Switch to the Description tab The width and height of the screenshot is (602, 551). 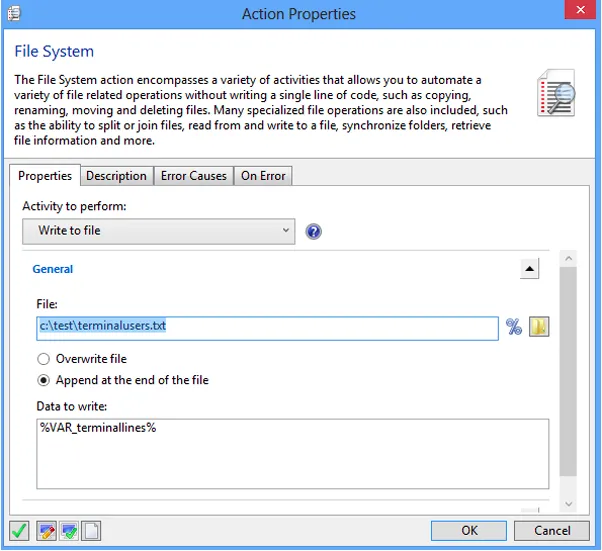tap(116, 176)
